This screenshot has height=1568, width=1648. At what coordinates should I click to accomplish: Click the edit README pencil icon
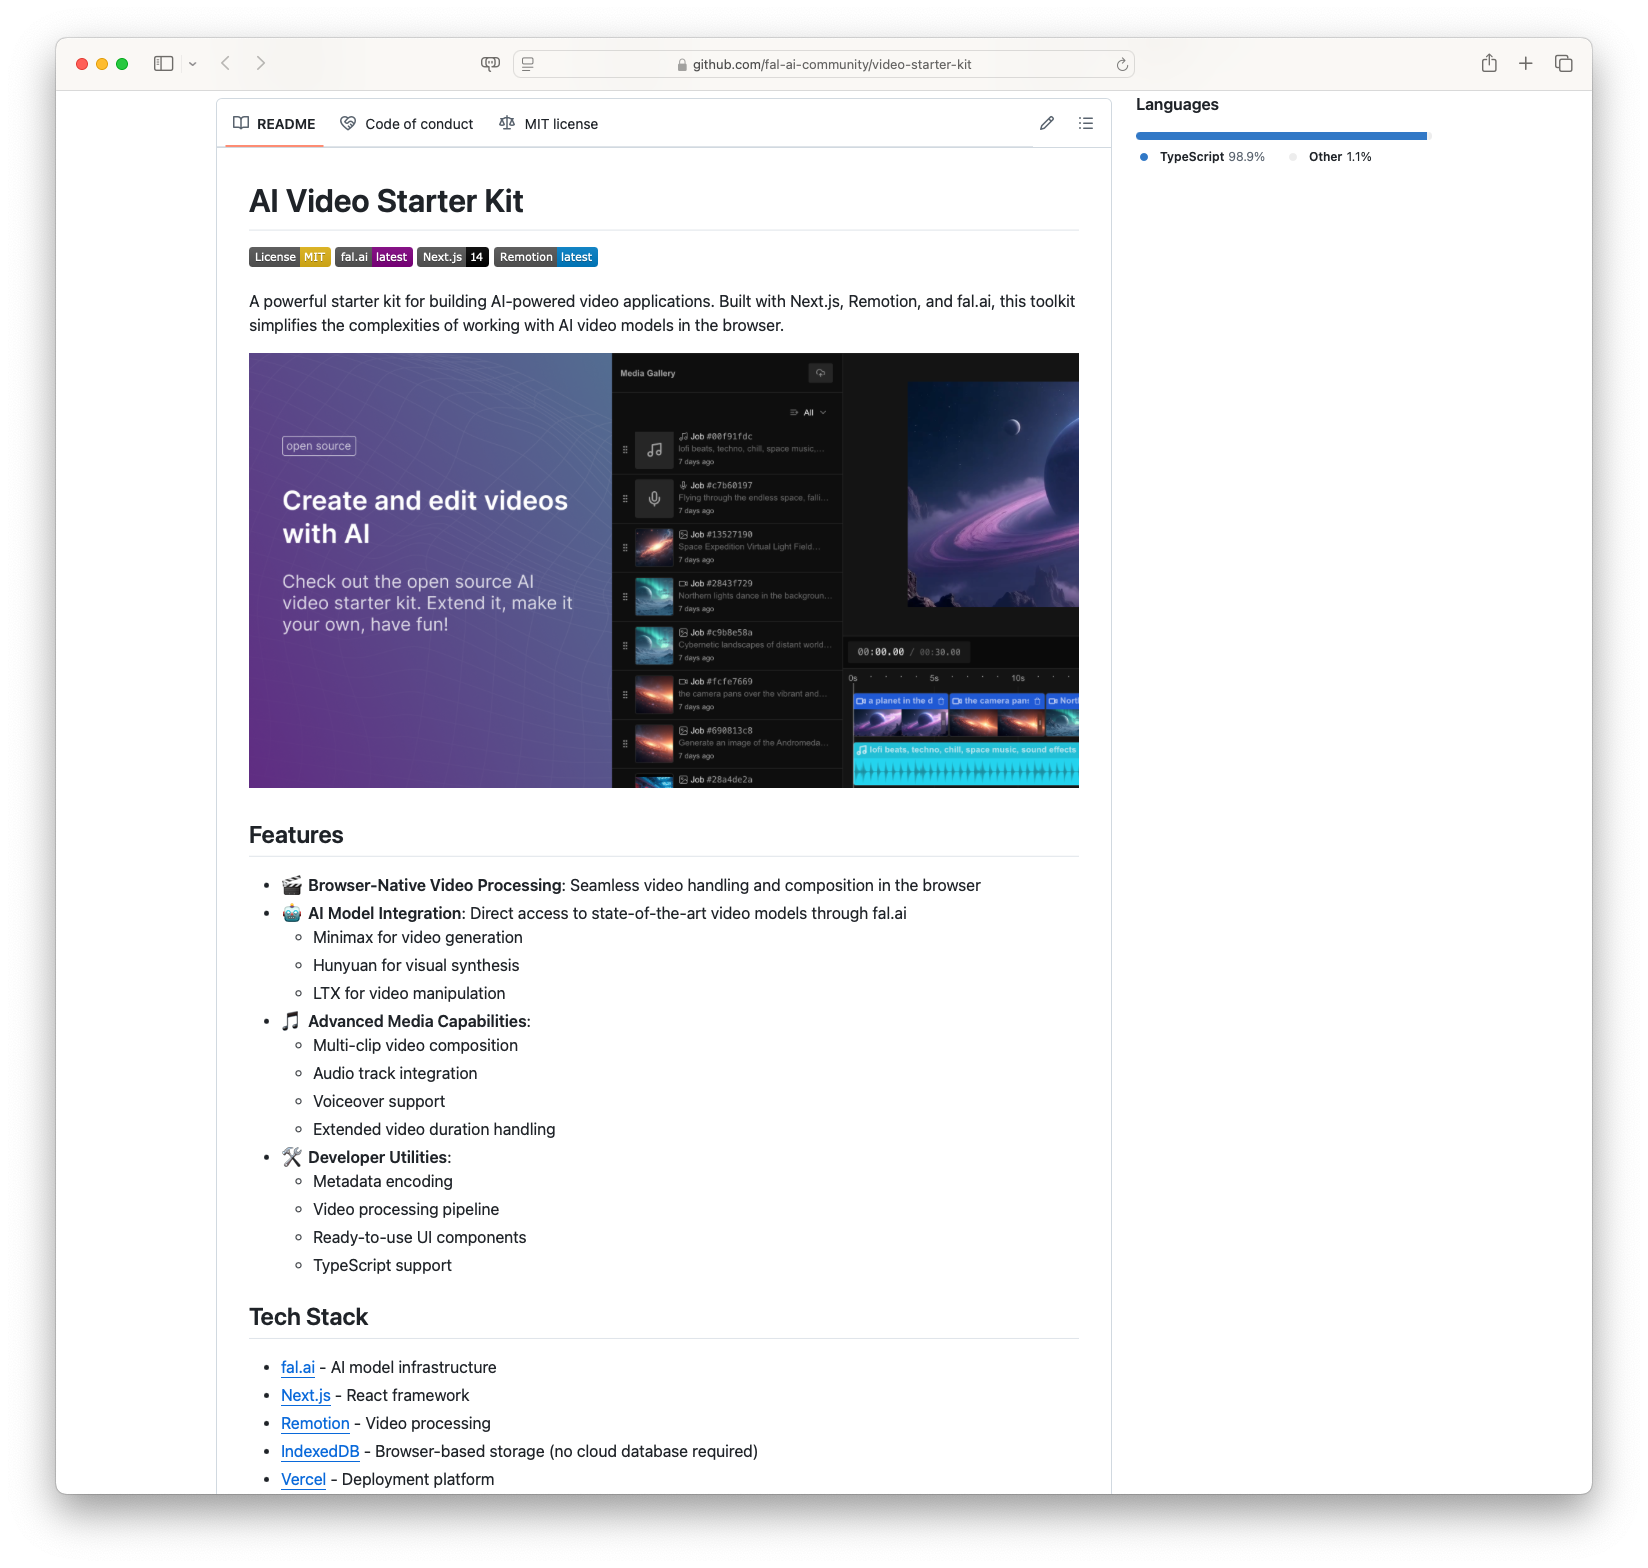click(x=1046, y=123)
